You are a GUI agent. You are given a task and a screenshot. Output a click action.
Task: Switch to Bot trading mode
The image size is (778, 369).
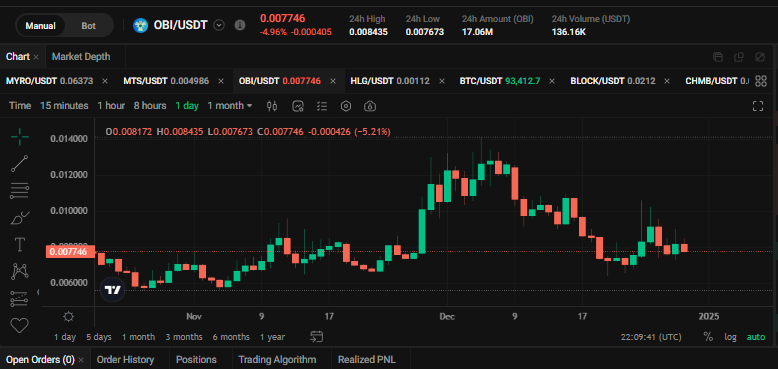[x=88, y=26]
